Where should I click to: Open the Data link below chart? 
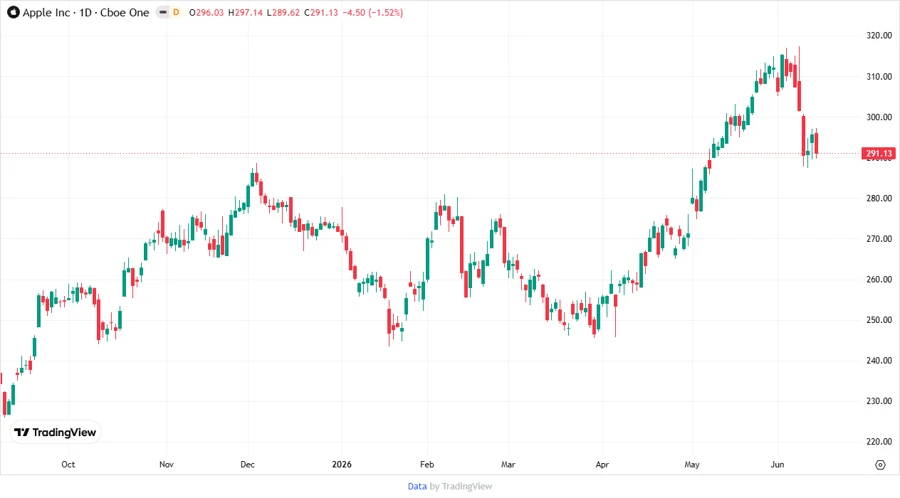click(417, 487)
